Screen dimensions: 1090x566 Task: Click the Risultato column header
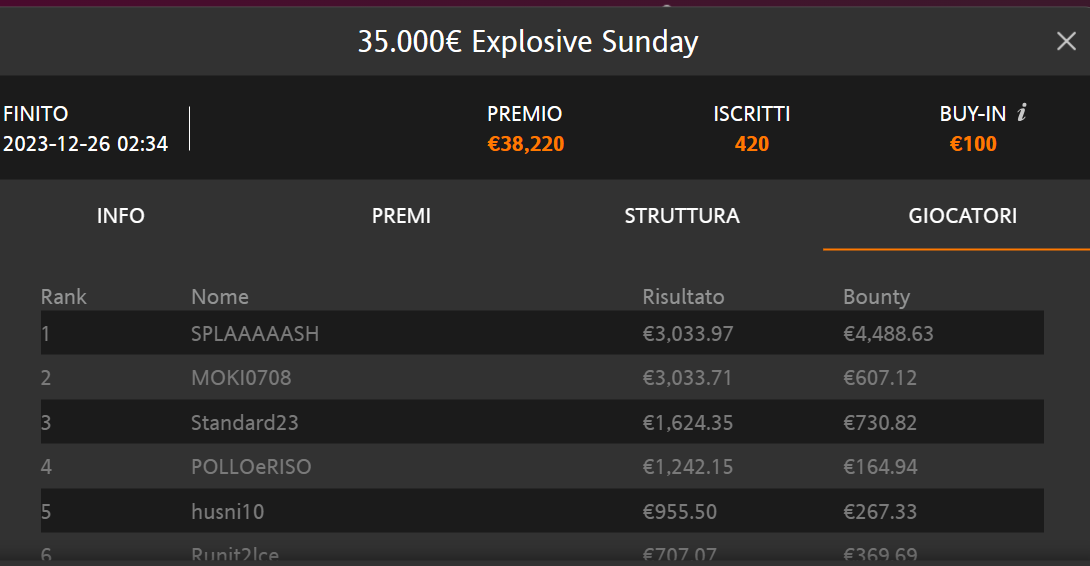(683, 297)
